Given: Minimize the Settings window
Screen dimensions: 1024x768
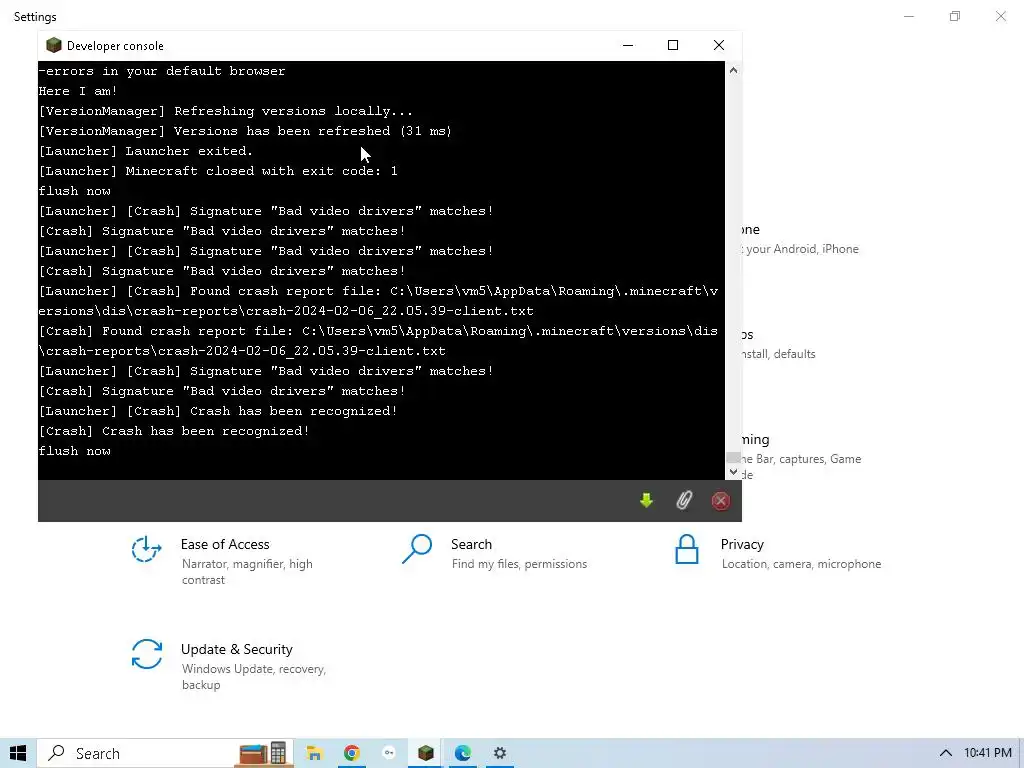Looking at the screenshot, I should point(908,16).
